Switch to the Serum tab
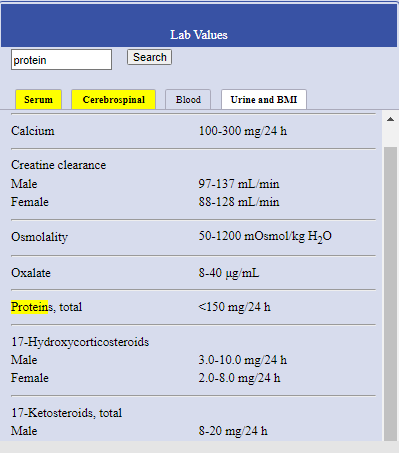 coord(38,99)
